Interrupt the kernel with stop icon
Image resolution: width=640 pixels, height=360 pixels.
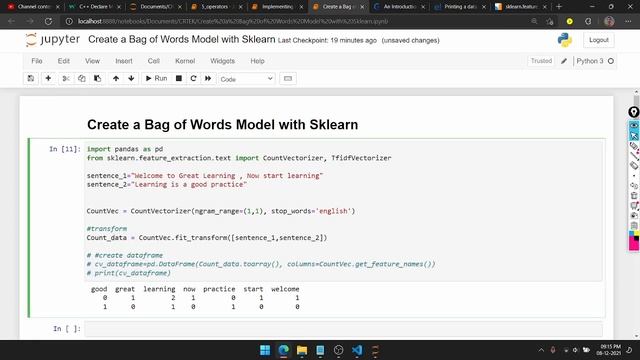tap(178, 78)
